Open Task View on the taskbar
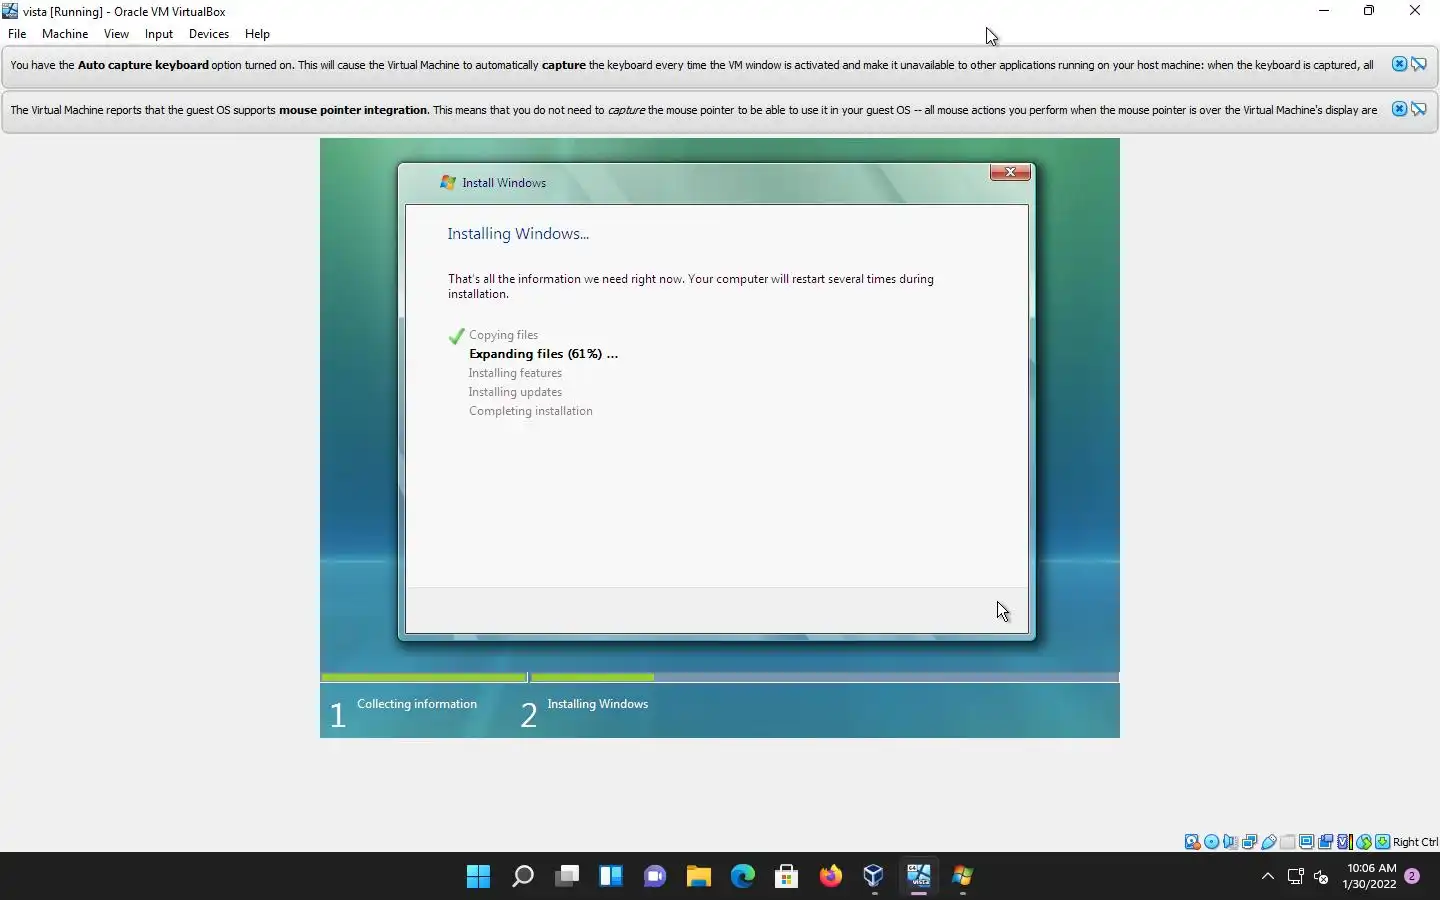Viewport: 1440px width, 900px height. point(567,877)
